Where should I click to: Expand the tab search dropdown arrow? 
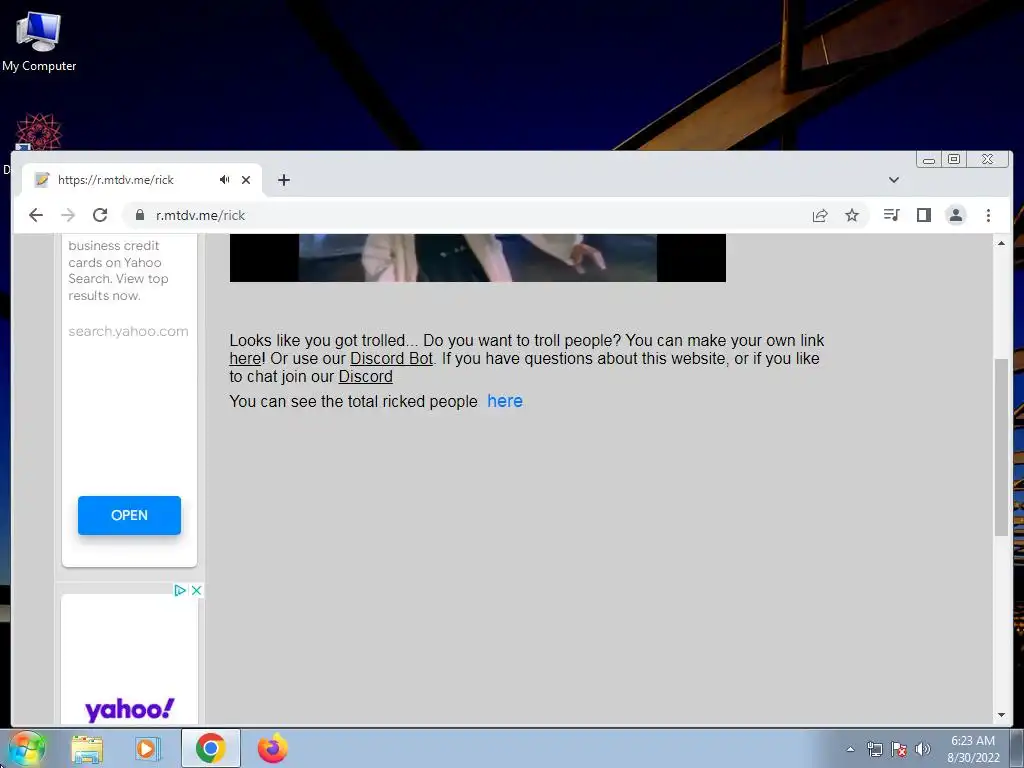pyautogui.click(x=894, y=180)
